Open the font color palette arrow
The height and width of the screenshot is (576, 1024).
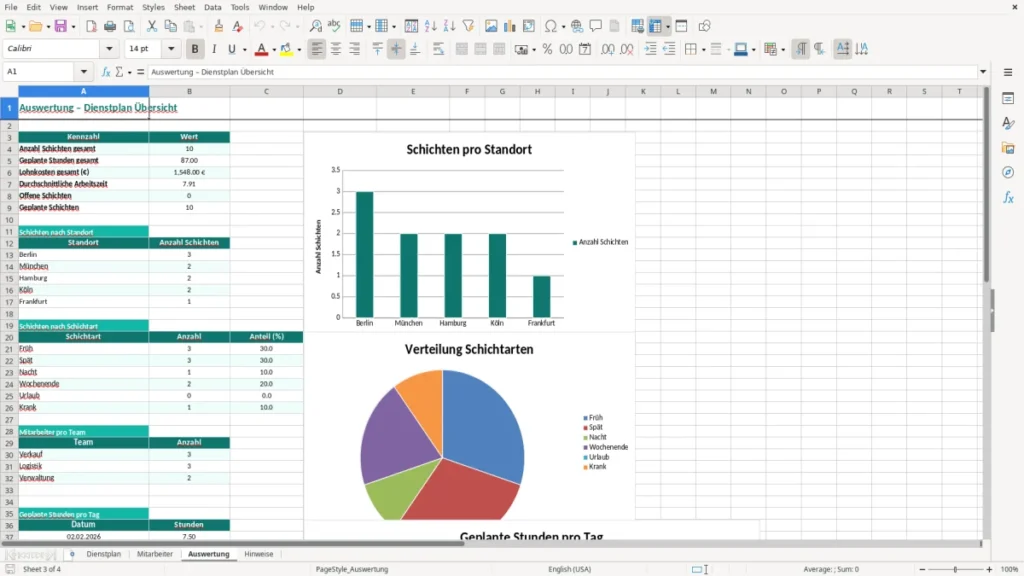click(x=274, y=50)
